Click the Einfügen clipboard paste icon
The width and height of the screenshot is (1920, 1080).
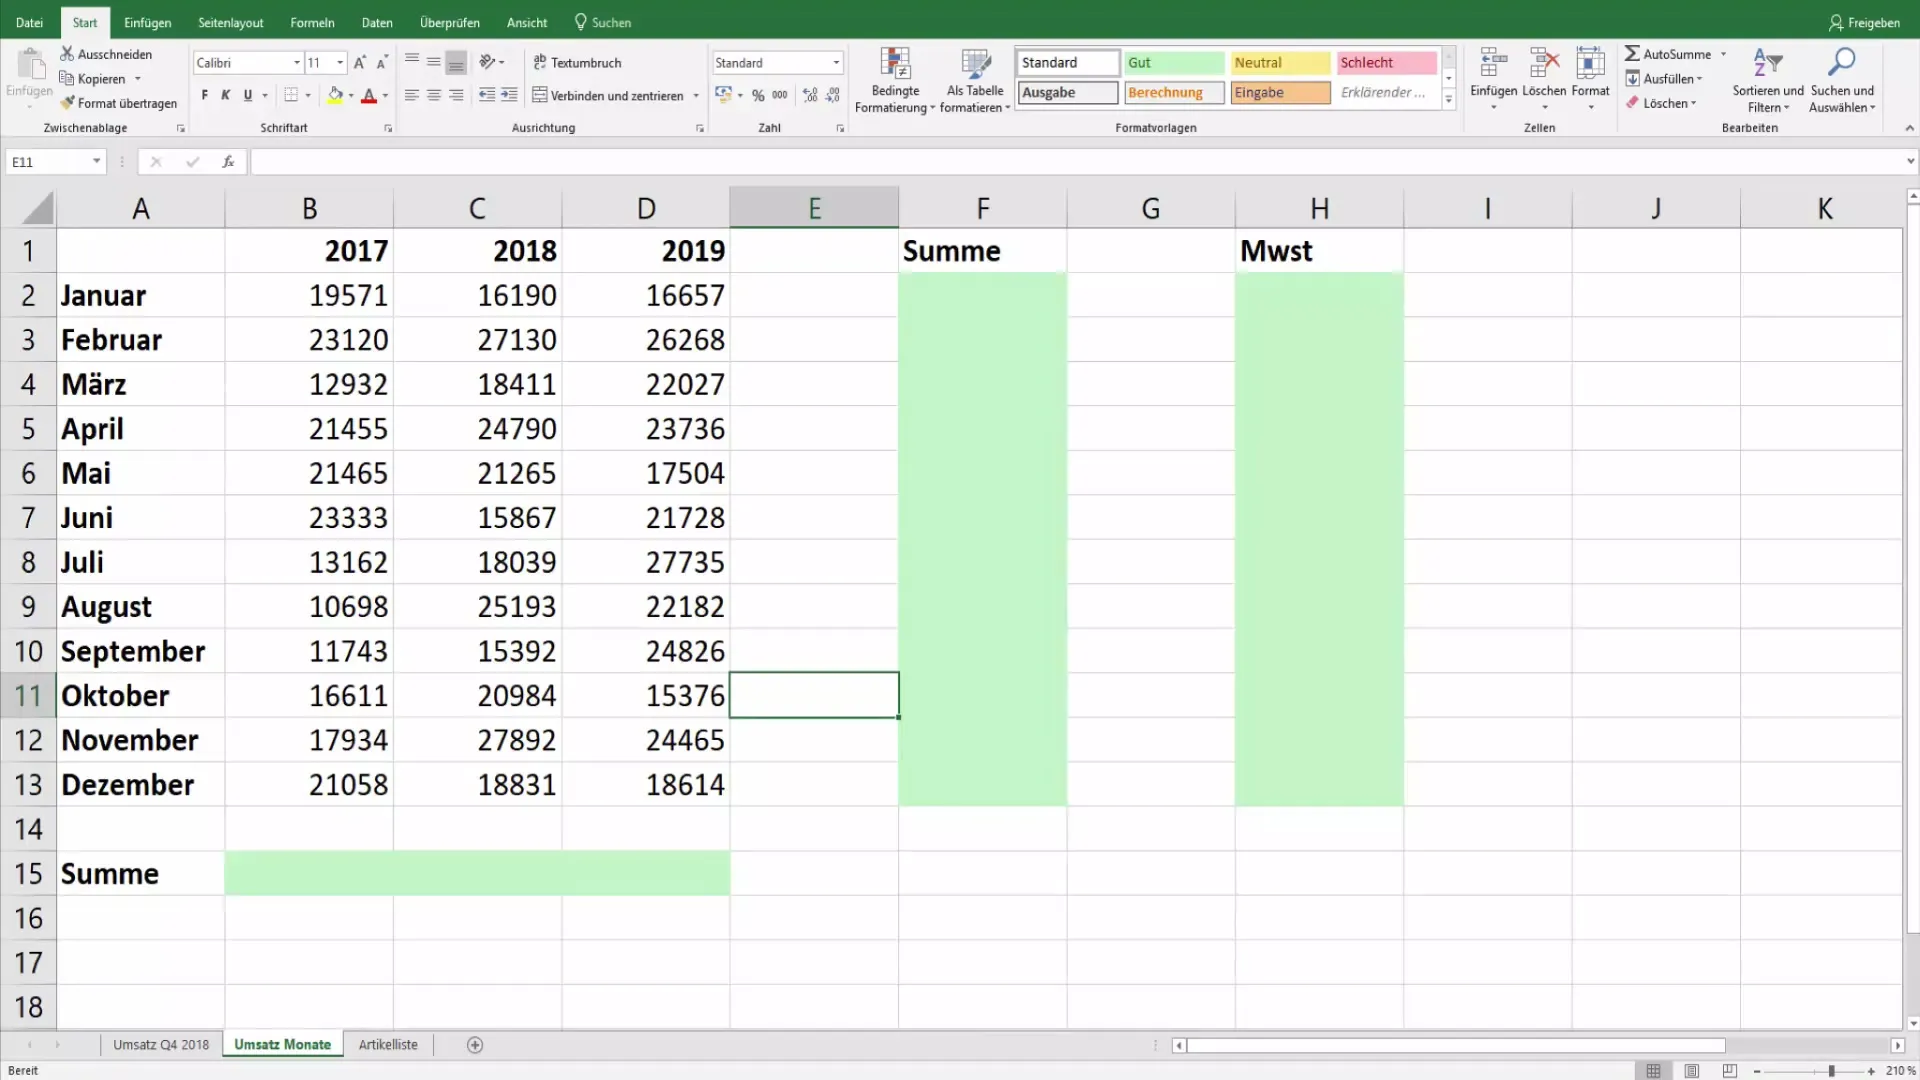click(30, 64)
